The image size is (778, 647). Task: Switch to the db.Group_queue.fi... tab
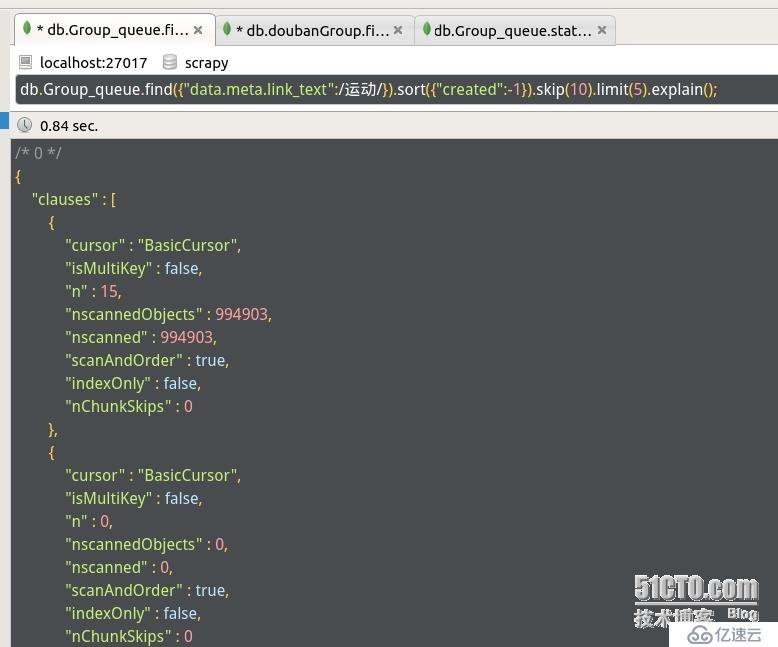[114, 30]
